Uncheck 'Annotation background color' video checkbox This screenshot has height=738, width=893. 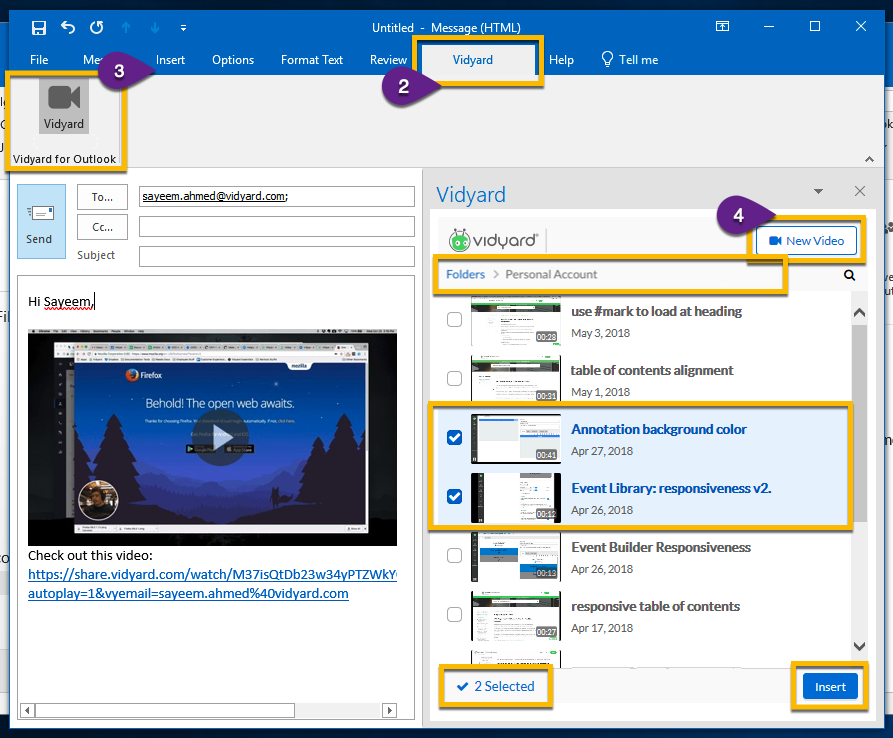[454, 437]
